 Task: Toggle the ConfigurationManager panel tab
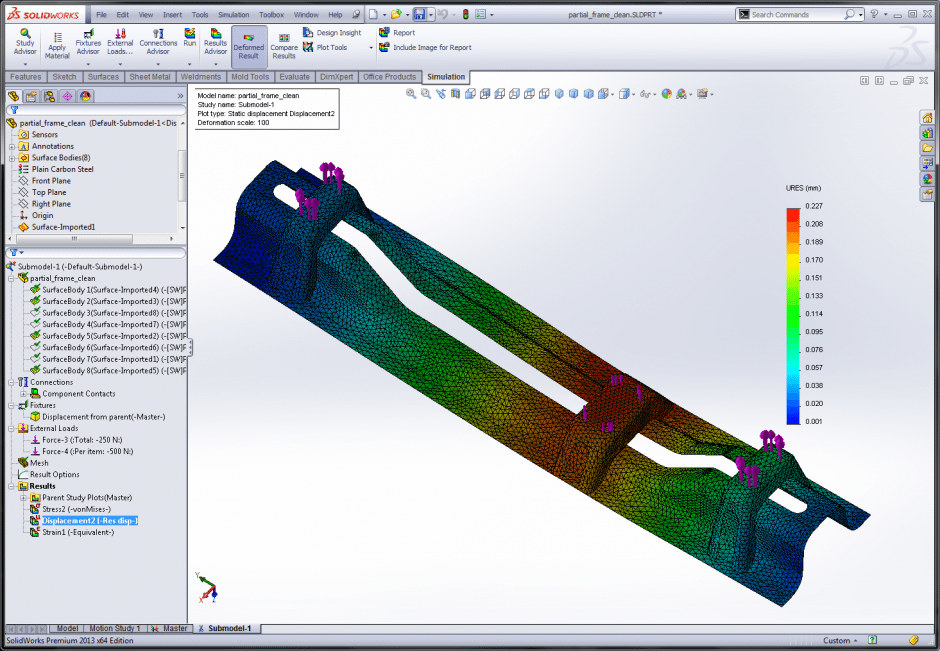click(50, 96)
